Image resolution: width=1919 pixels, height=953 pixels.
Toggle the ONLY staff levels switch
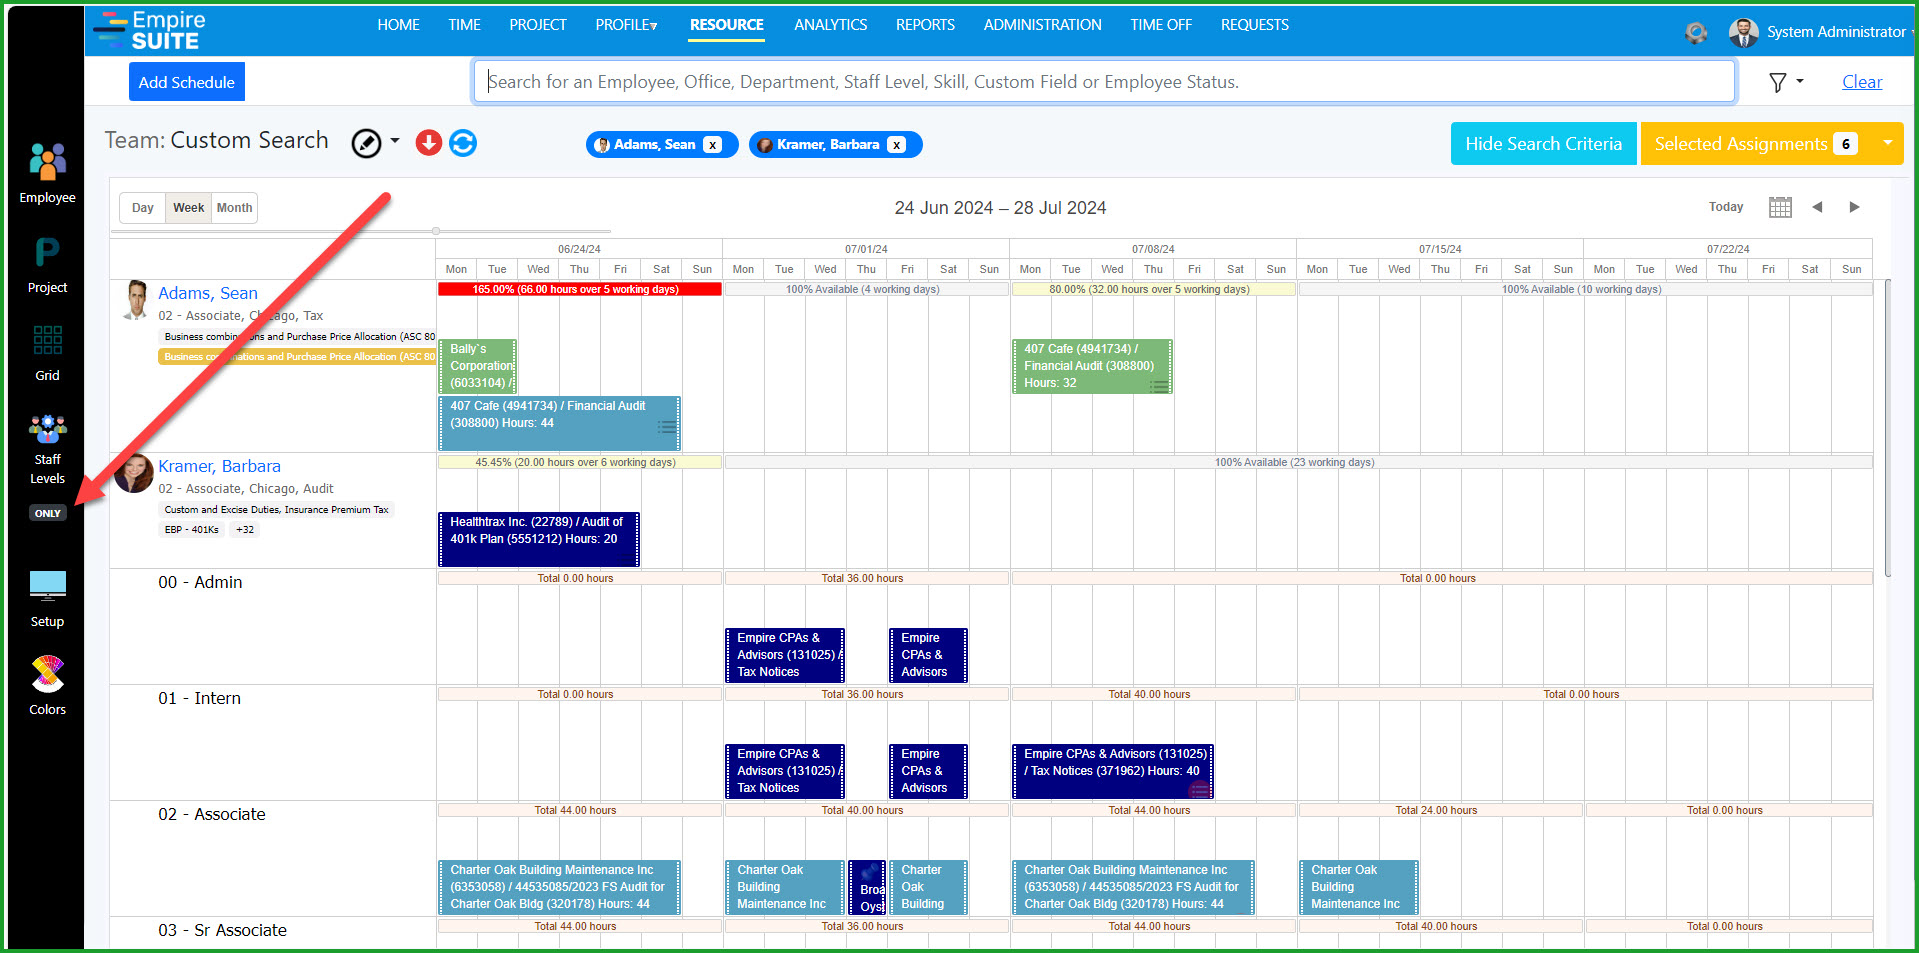click(48, 513)
